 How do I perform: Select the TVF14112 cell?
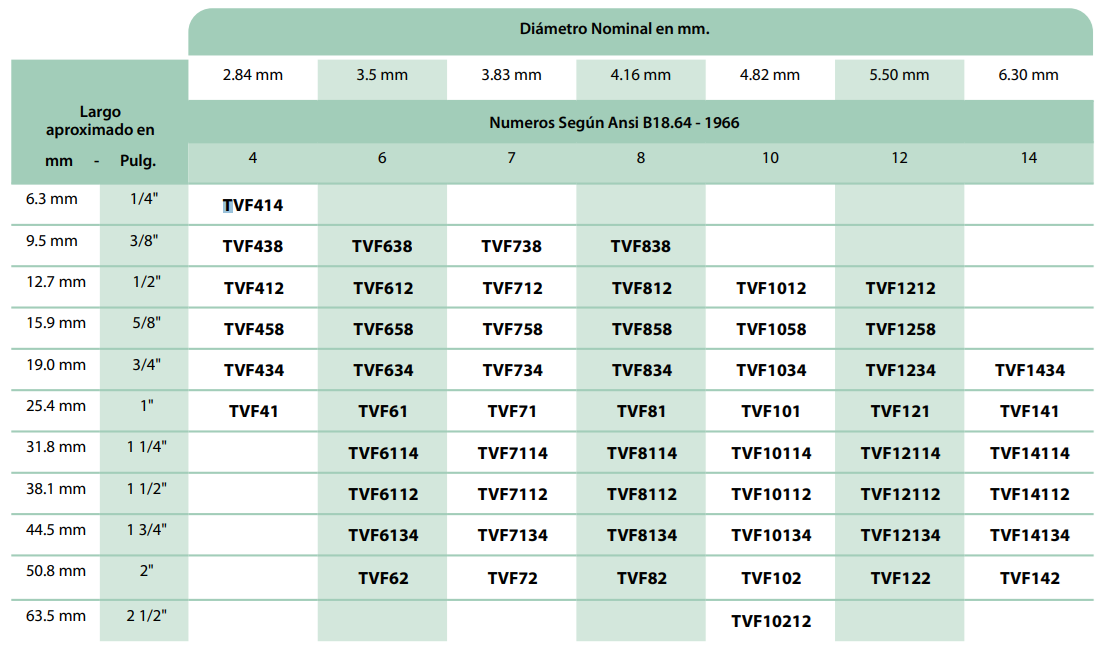click(x=1029, y=494)
